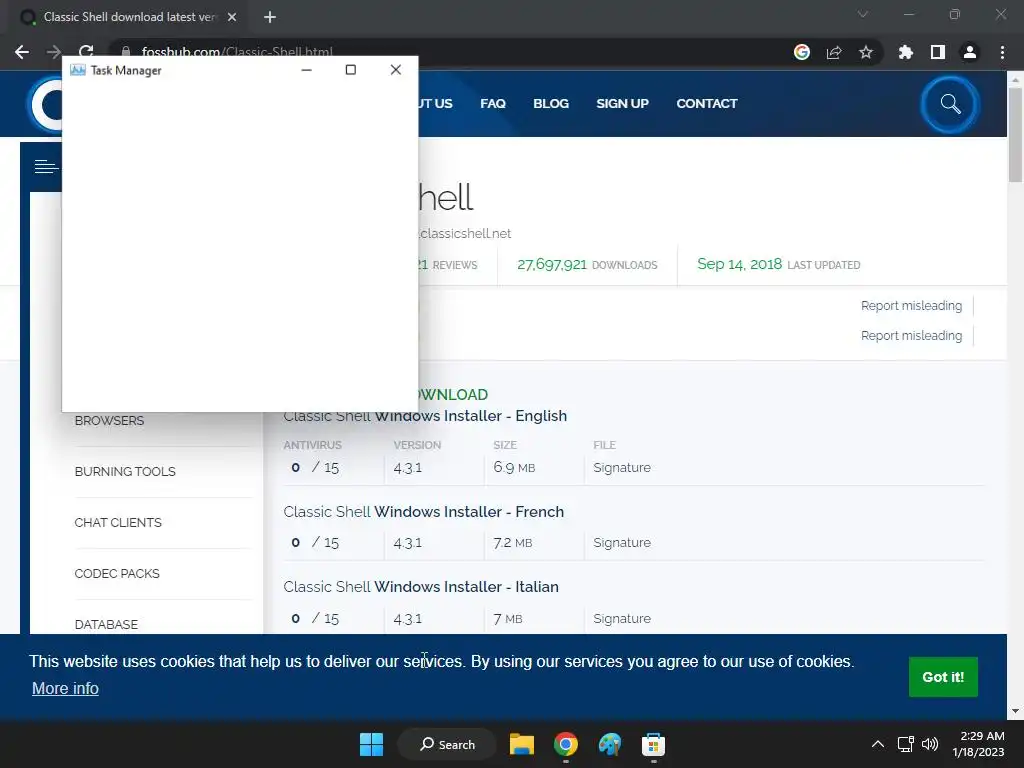Click the 6.9 MB size value

[514, 468]
